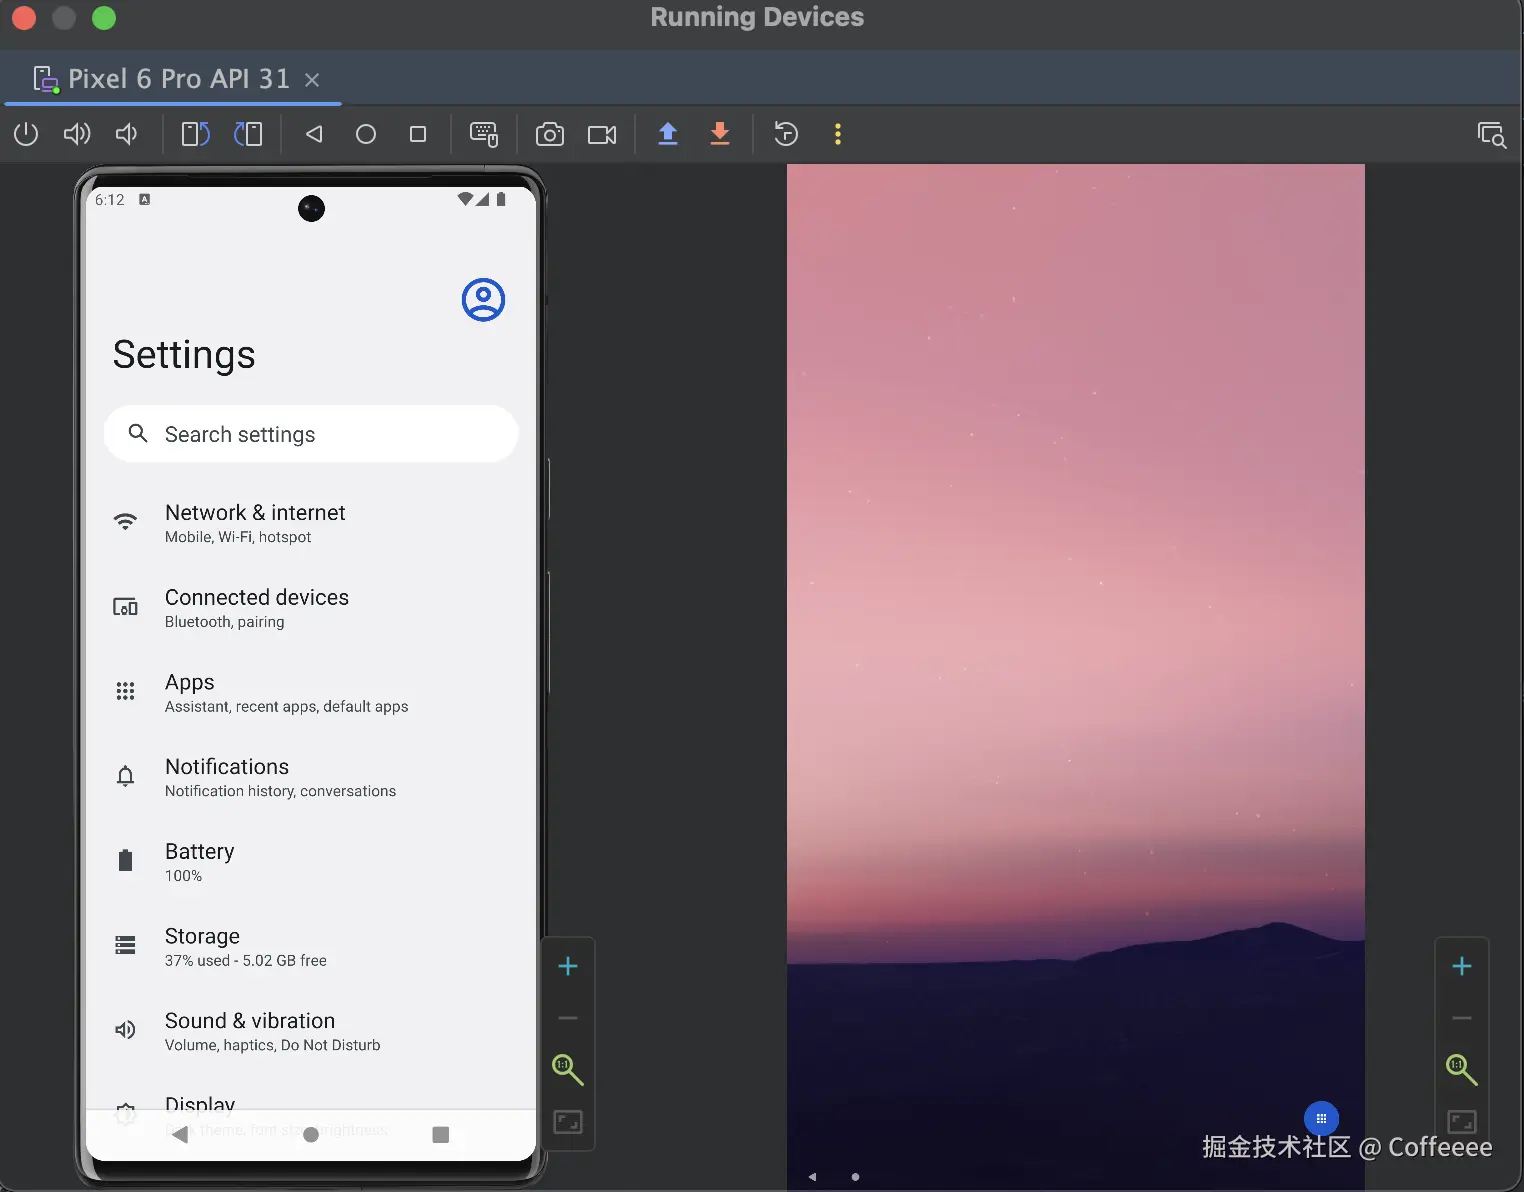
Task: Click the window search icon at the toolbar's far right
Action: (x=1492, y=135)
